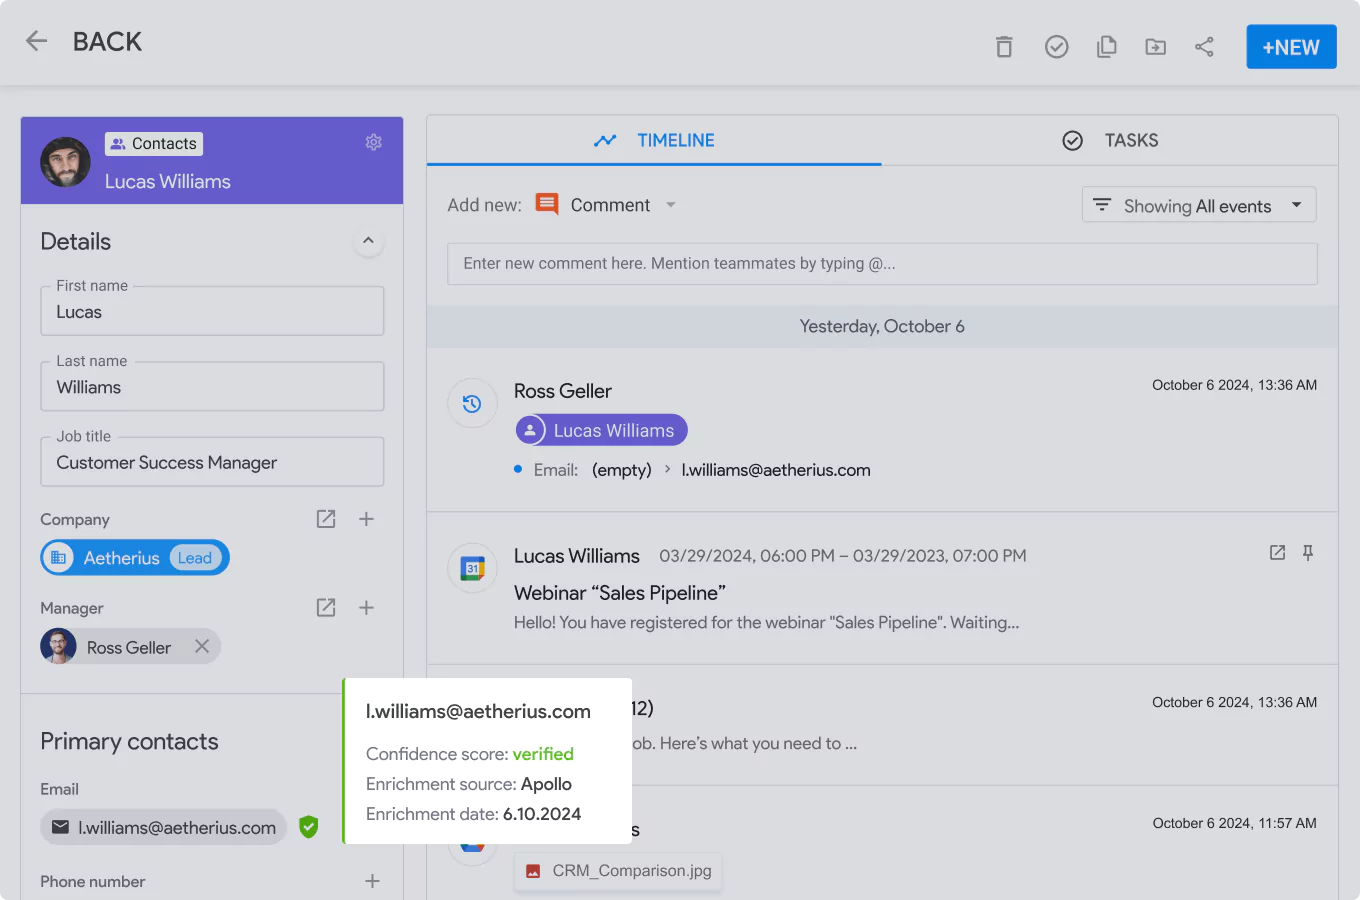Collapse the Details section
Image resolution: width=1360 pixels, height=900 pixels.
368,241
